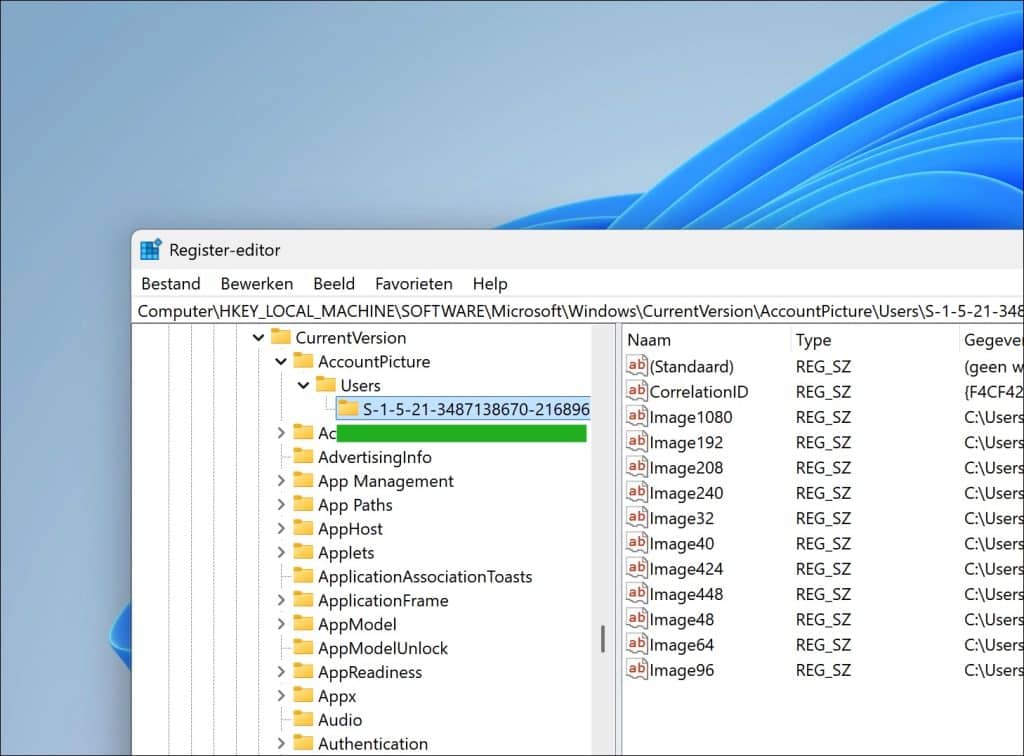Screen dimensions: 1024x756
Task: Expand the App Paths tree node
Action: tap(281, 505)
